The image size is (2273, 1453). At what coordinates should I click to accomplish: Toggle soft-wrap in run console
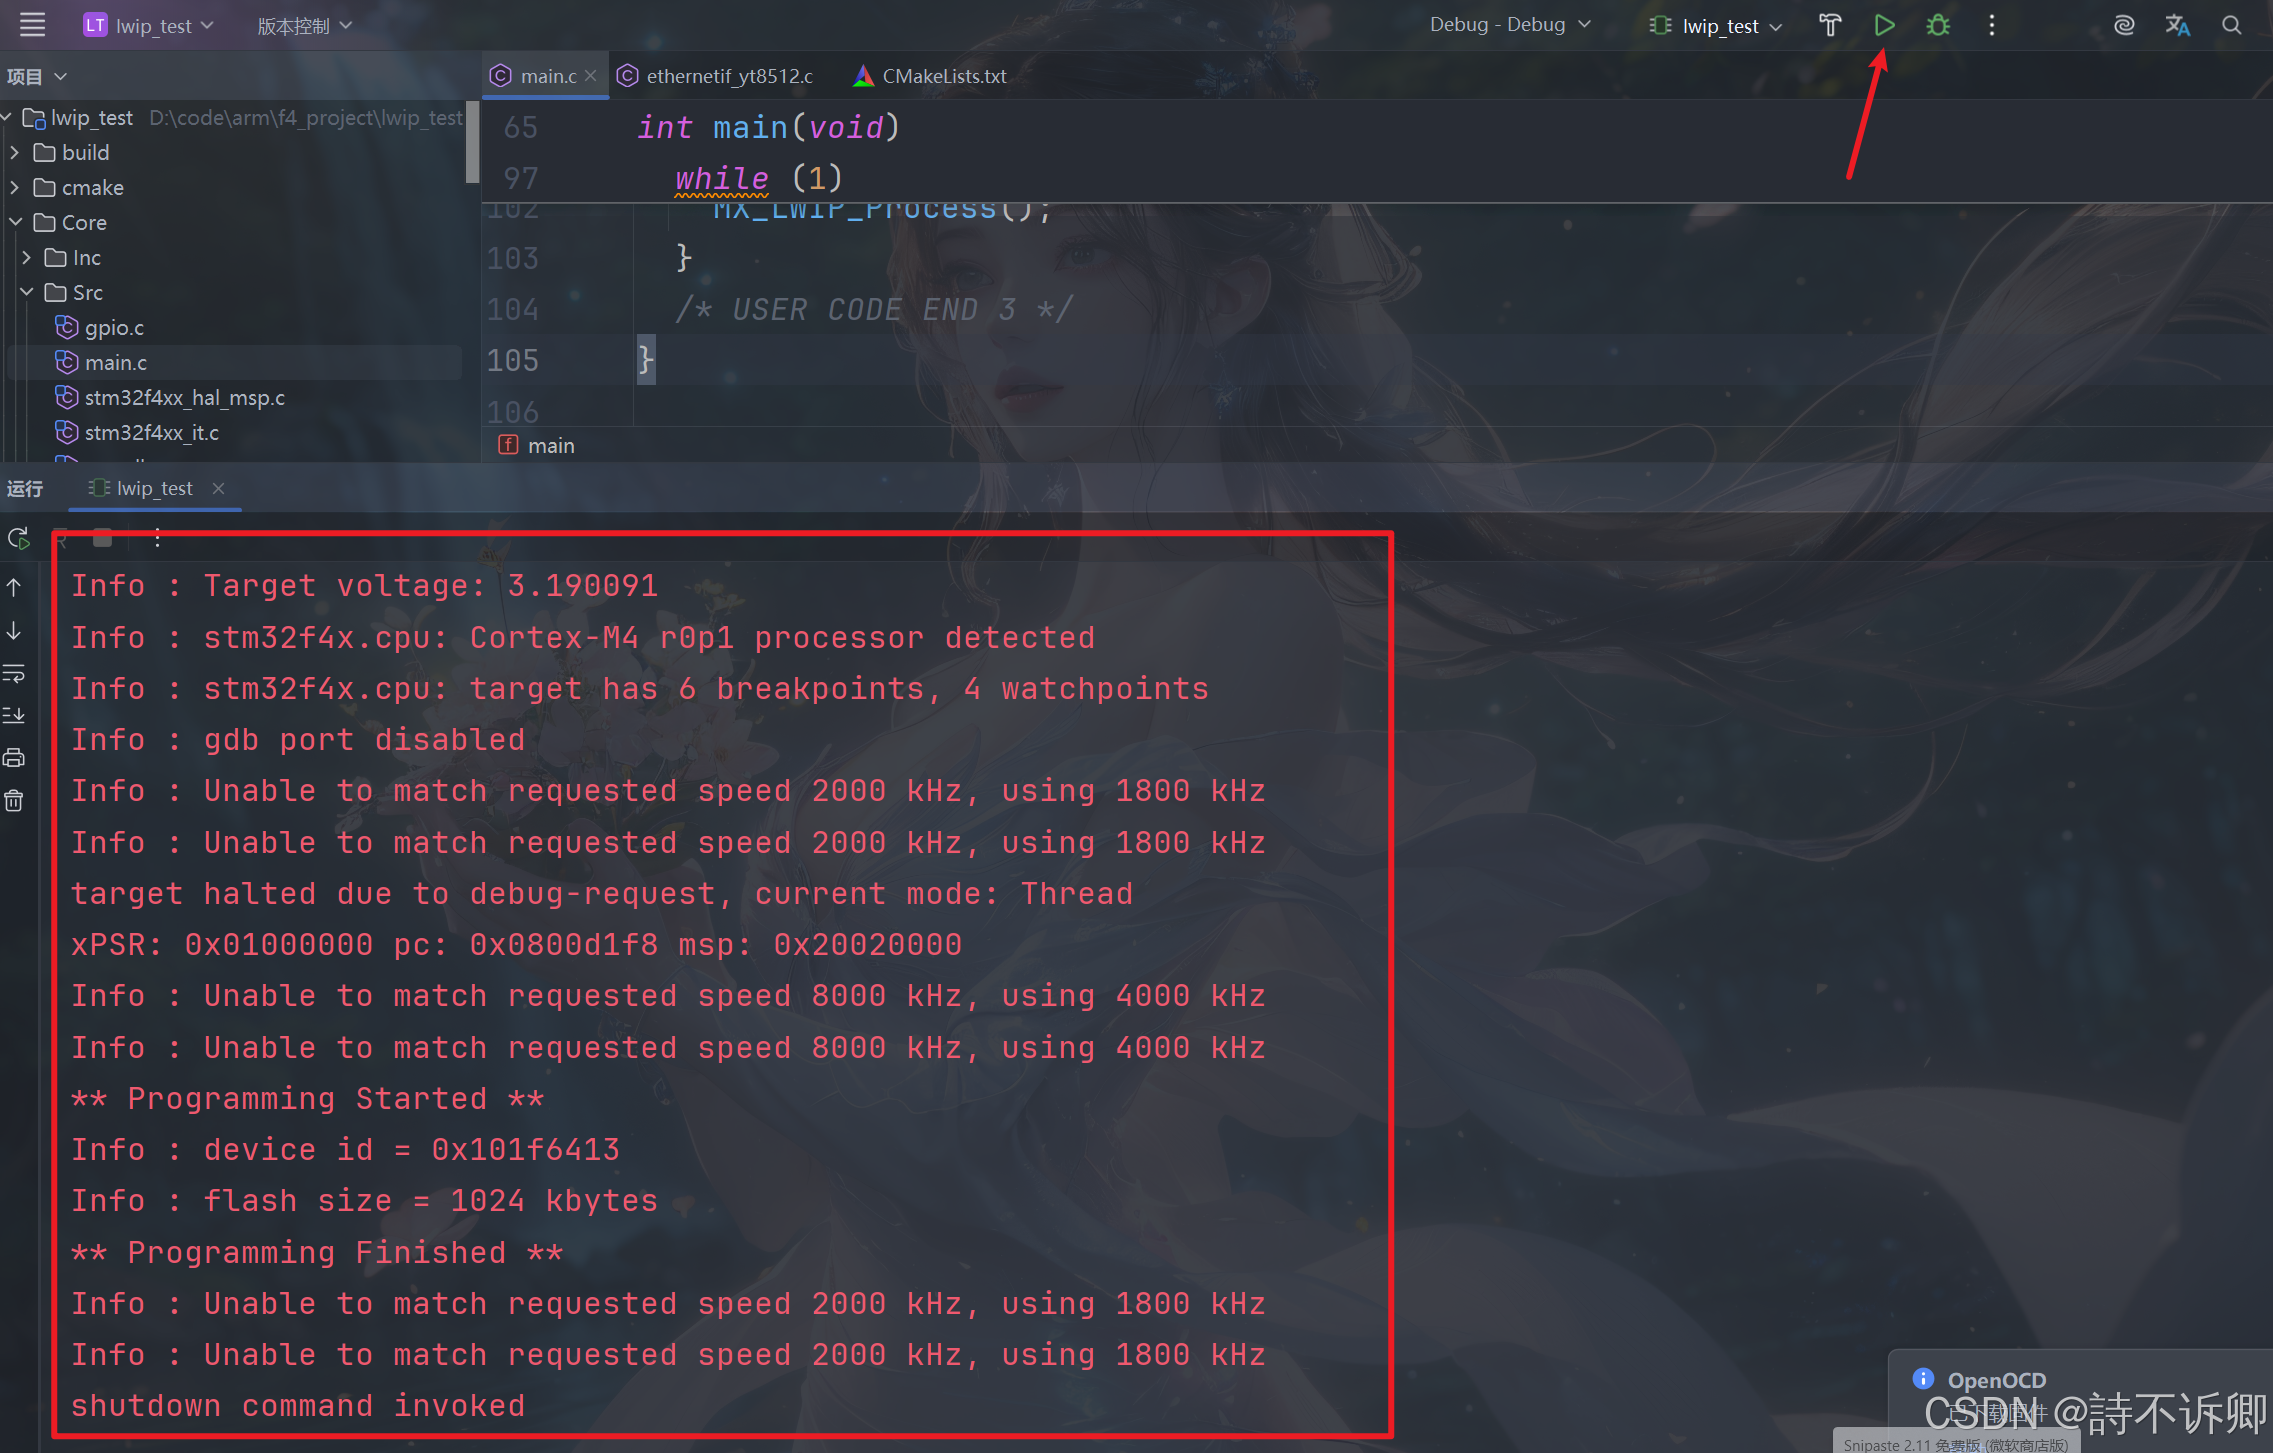[x=14, y=673]
